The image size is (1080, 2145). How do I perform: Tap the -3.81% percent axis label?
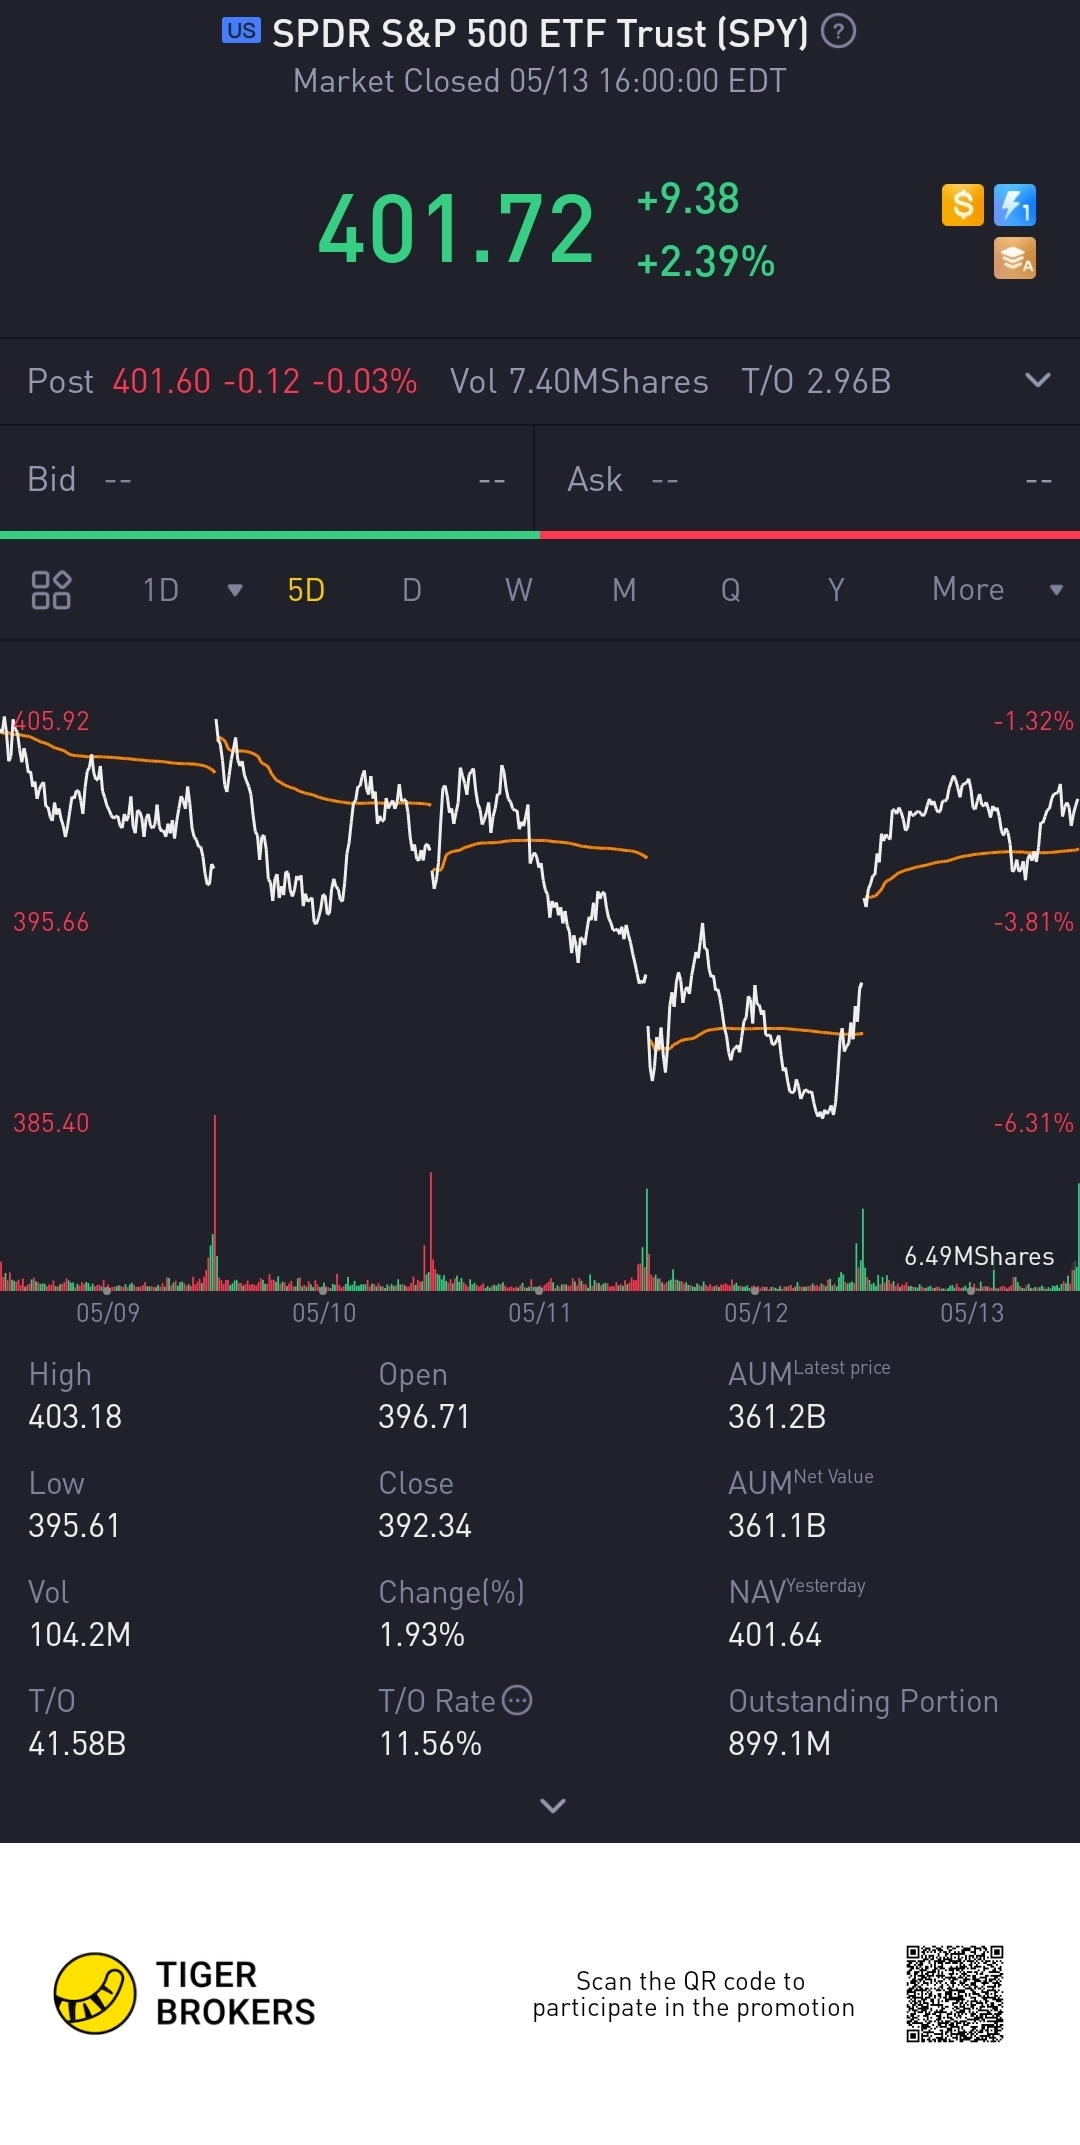click(x=1034, y=922)
